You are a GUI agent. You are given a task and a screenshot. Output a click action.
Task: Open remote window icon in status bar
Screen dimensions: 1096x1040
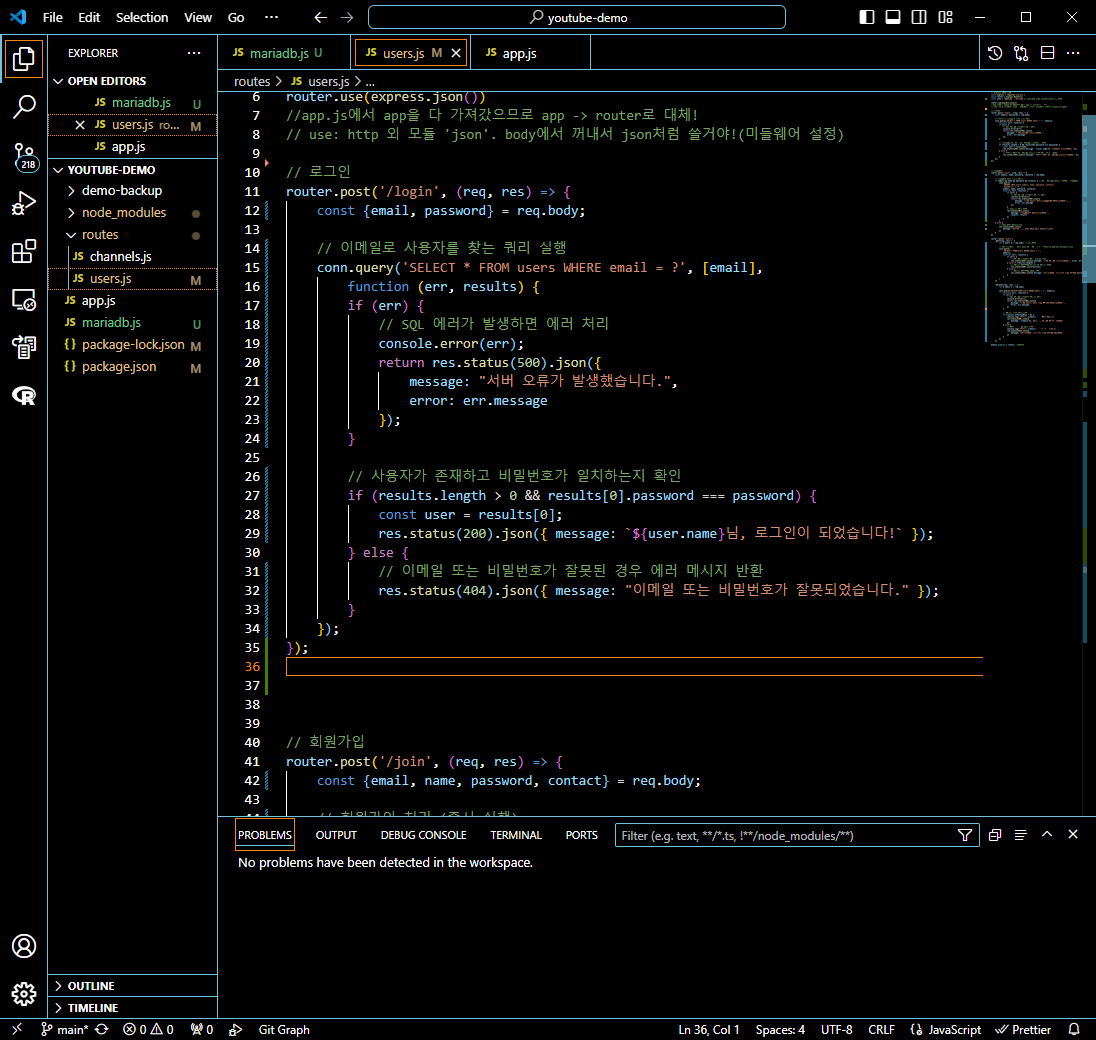[17, 1030]
